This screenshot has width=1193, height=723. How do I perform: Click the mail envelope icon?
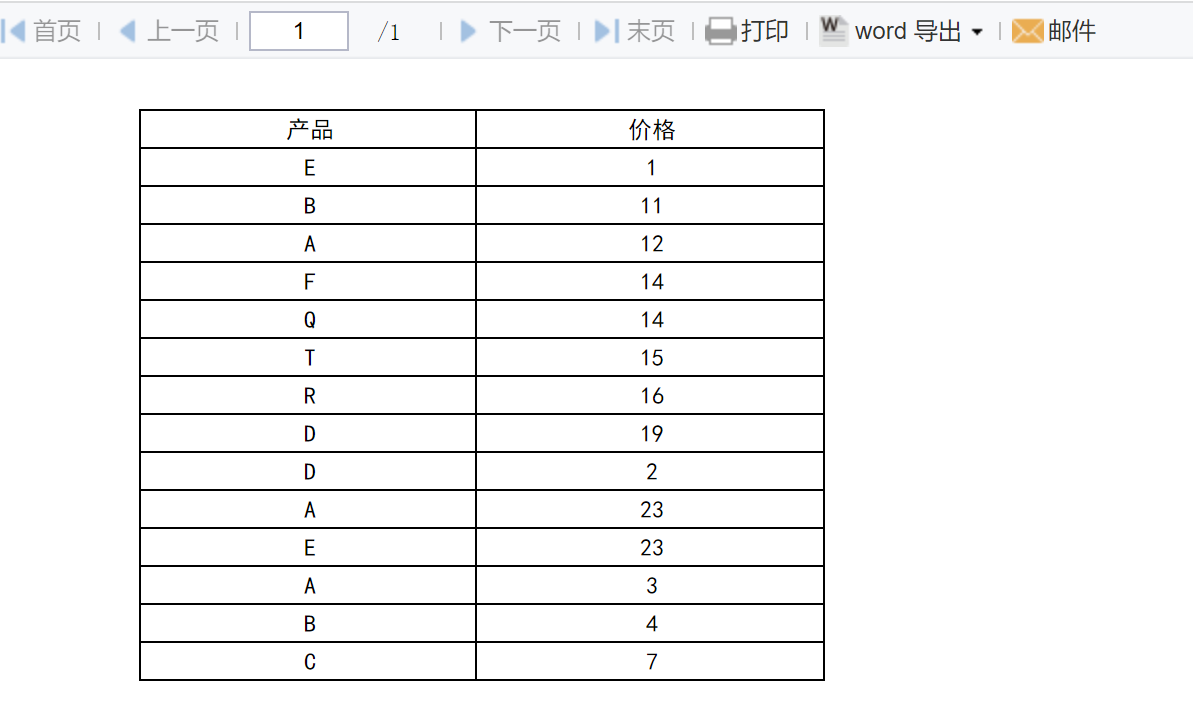(1027, 31)
